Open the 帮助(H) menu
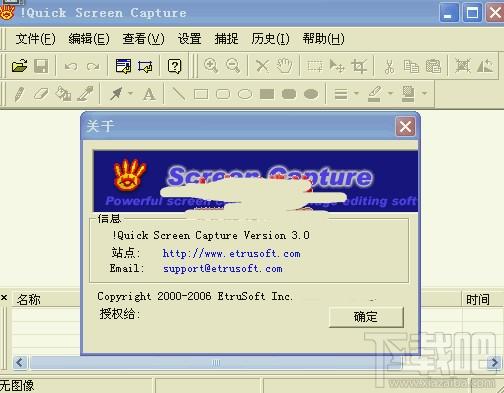The image size is (504, 393). click(x=323, y=39)
